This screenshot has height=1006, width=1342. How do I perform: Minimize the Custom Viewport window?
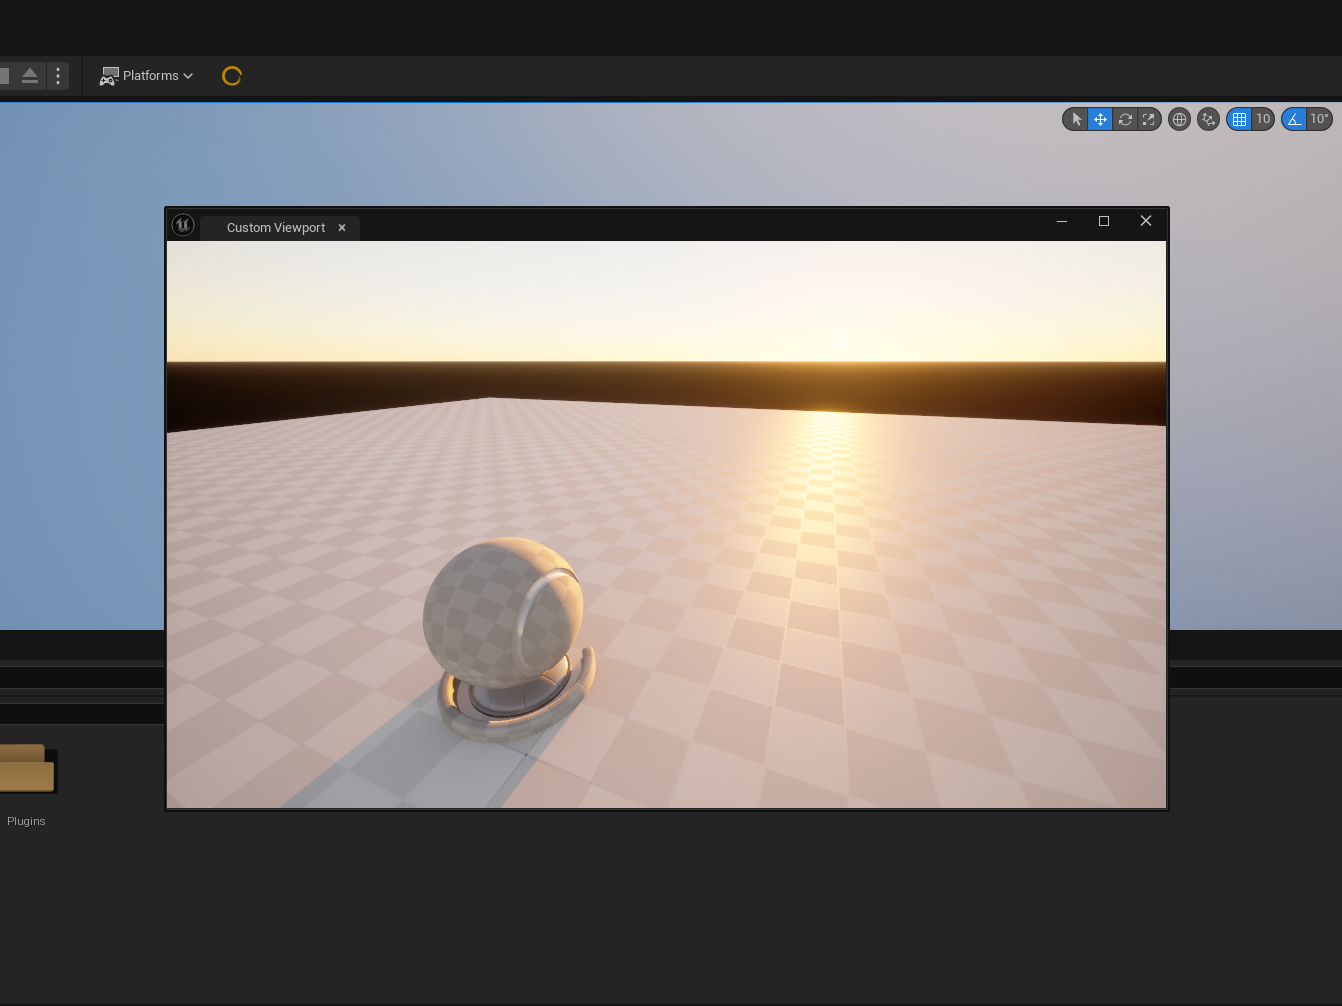(1062, 221)
